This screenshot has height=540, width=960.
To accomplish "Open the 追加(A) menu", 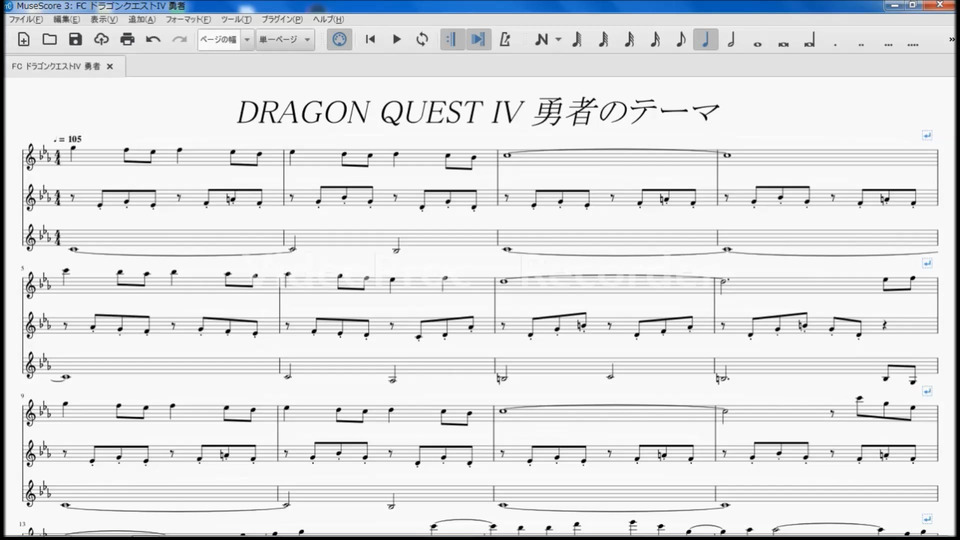I will coord(142,20).
